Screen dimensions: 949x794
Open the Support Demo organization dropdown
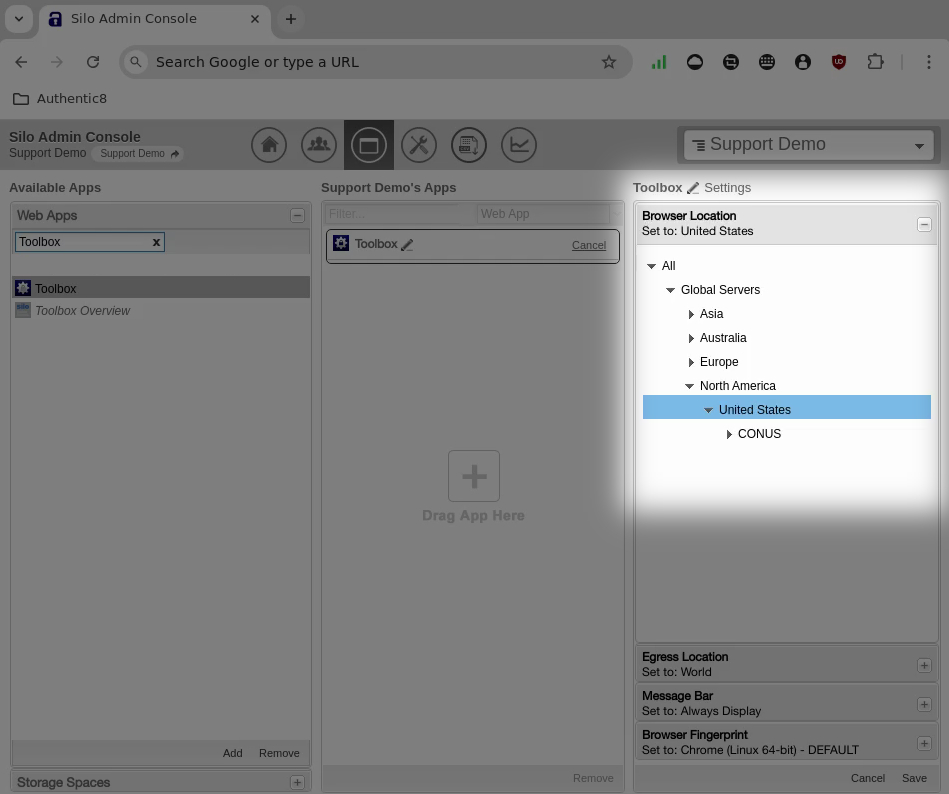[x=809, y=145]
